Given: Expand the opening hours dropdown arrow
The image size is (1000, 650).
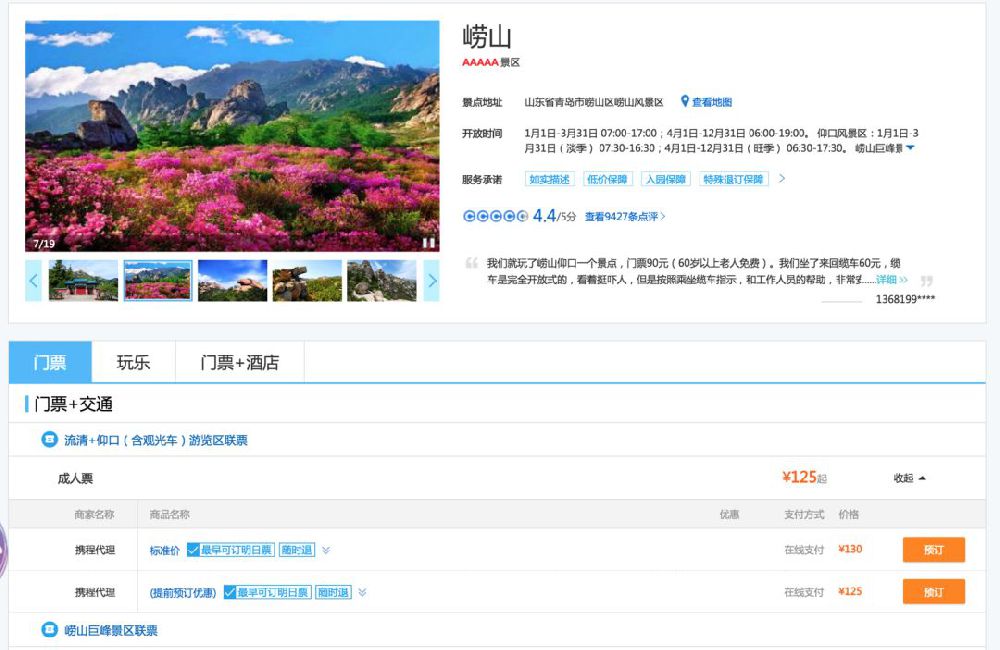Looking at the screenshot, I should pos(910,148).
